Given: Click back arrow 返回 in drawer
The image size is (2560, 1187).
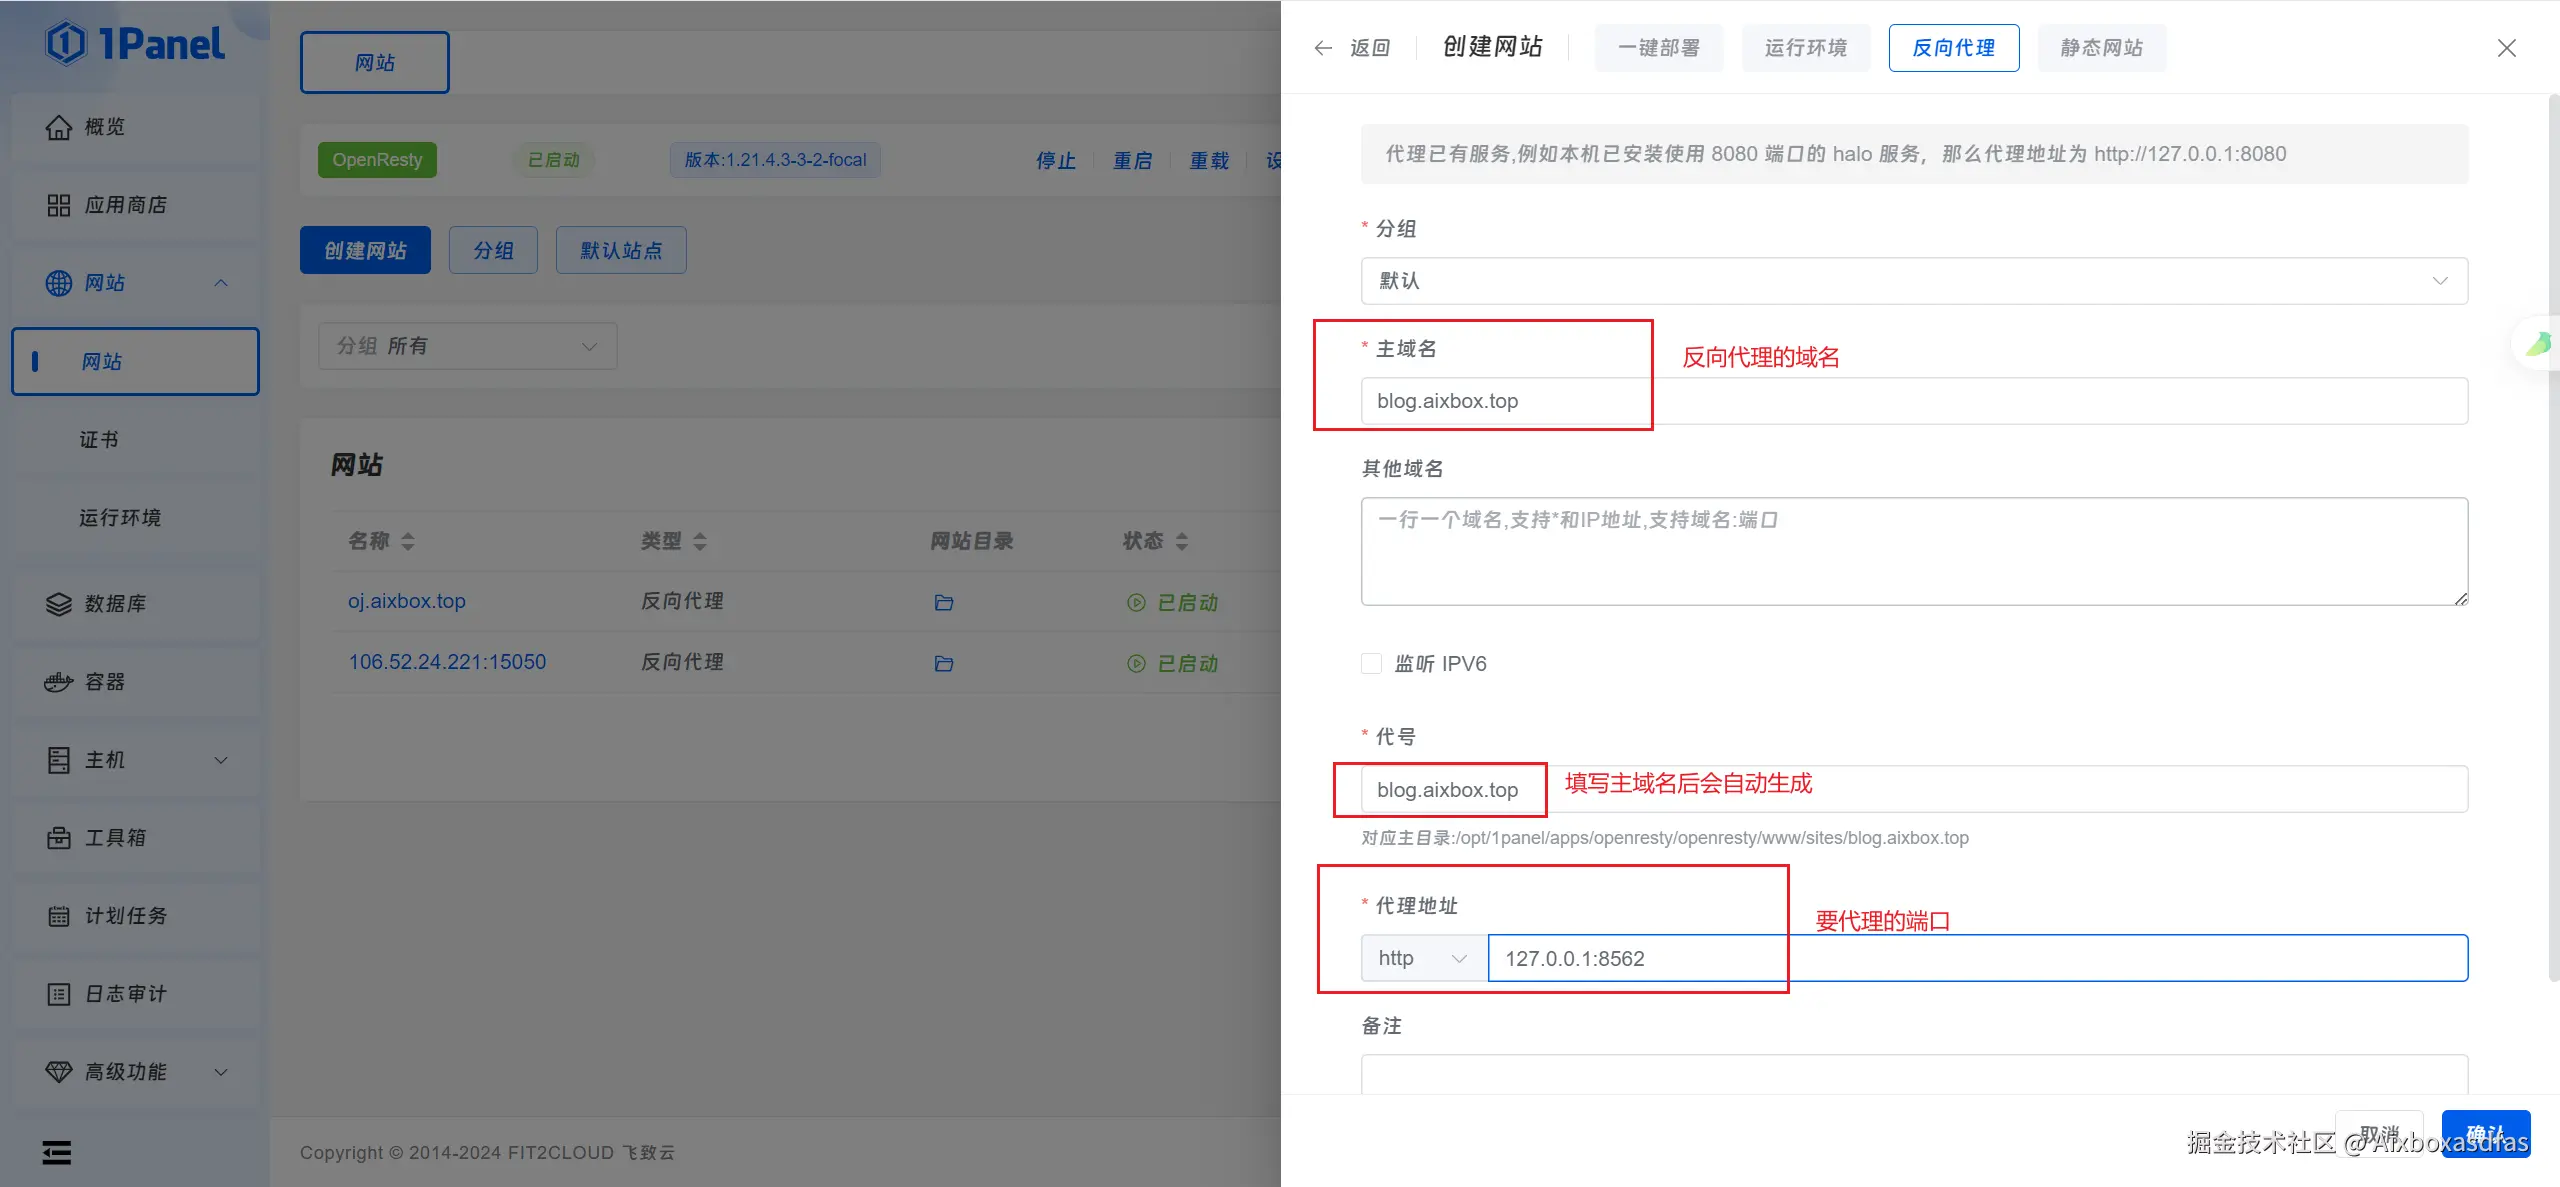Looking at the screenshot, I should coord(1323,48).
